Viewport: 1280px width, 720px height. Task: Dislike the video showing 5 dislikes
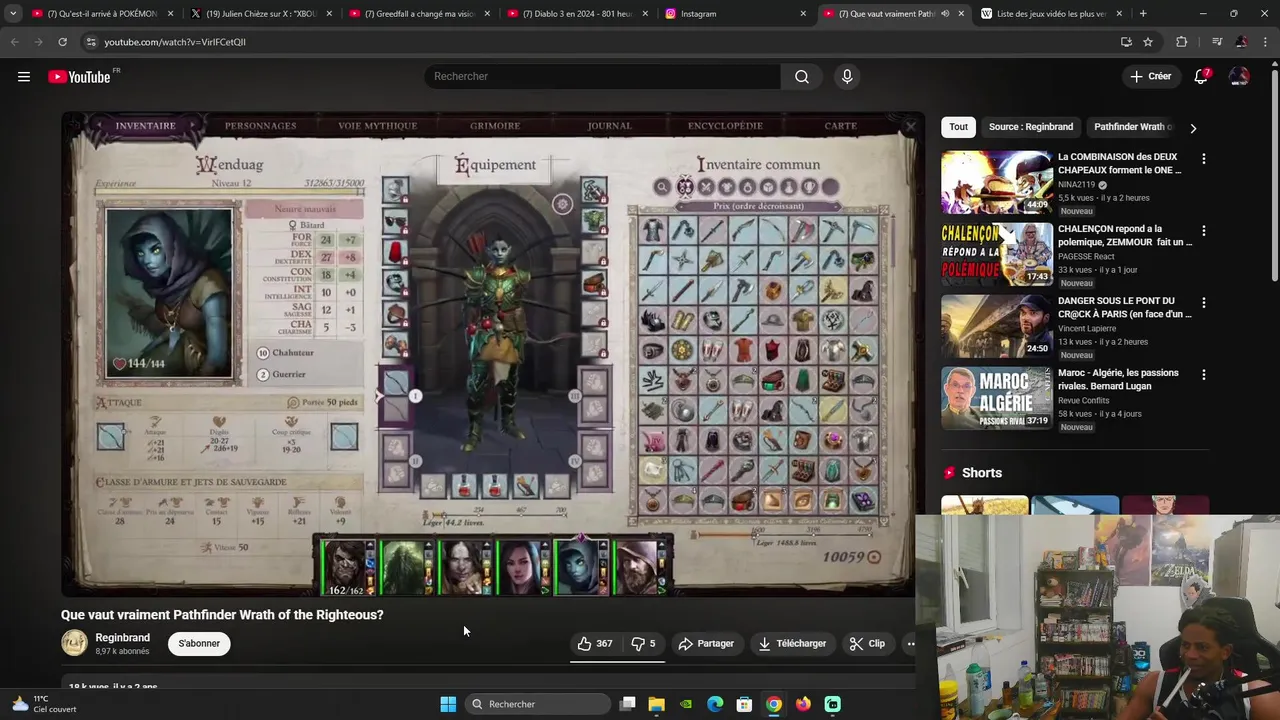(644, 644)
